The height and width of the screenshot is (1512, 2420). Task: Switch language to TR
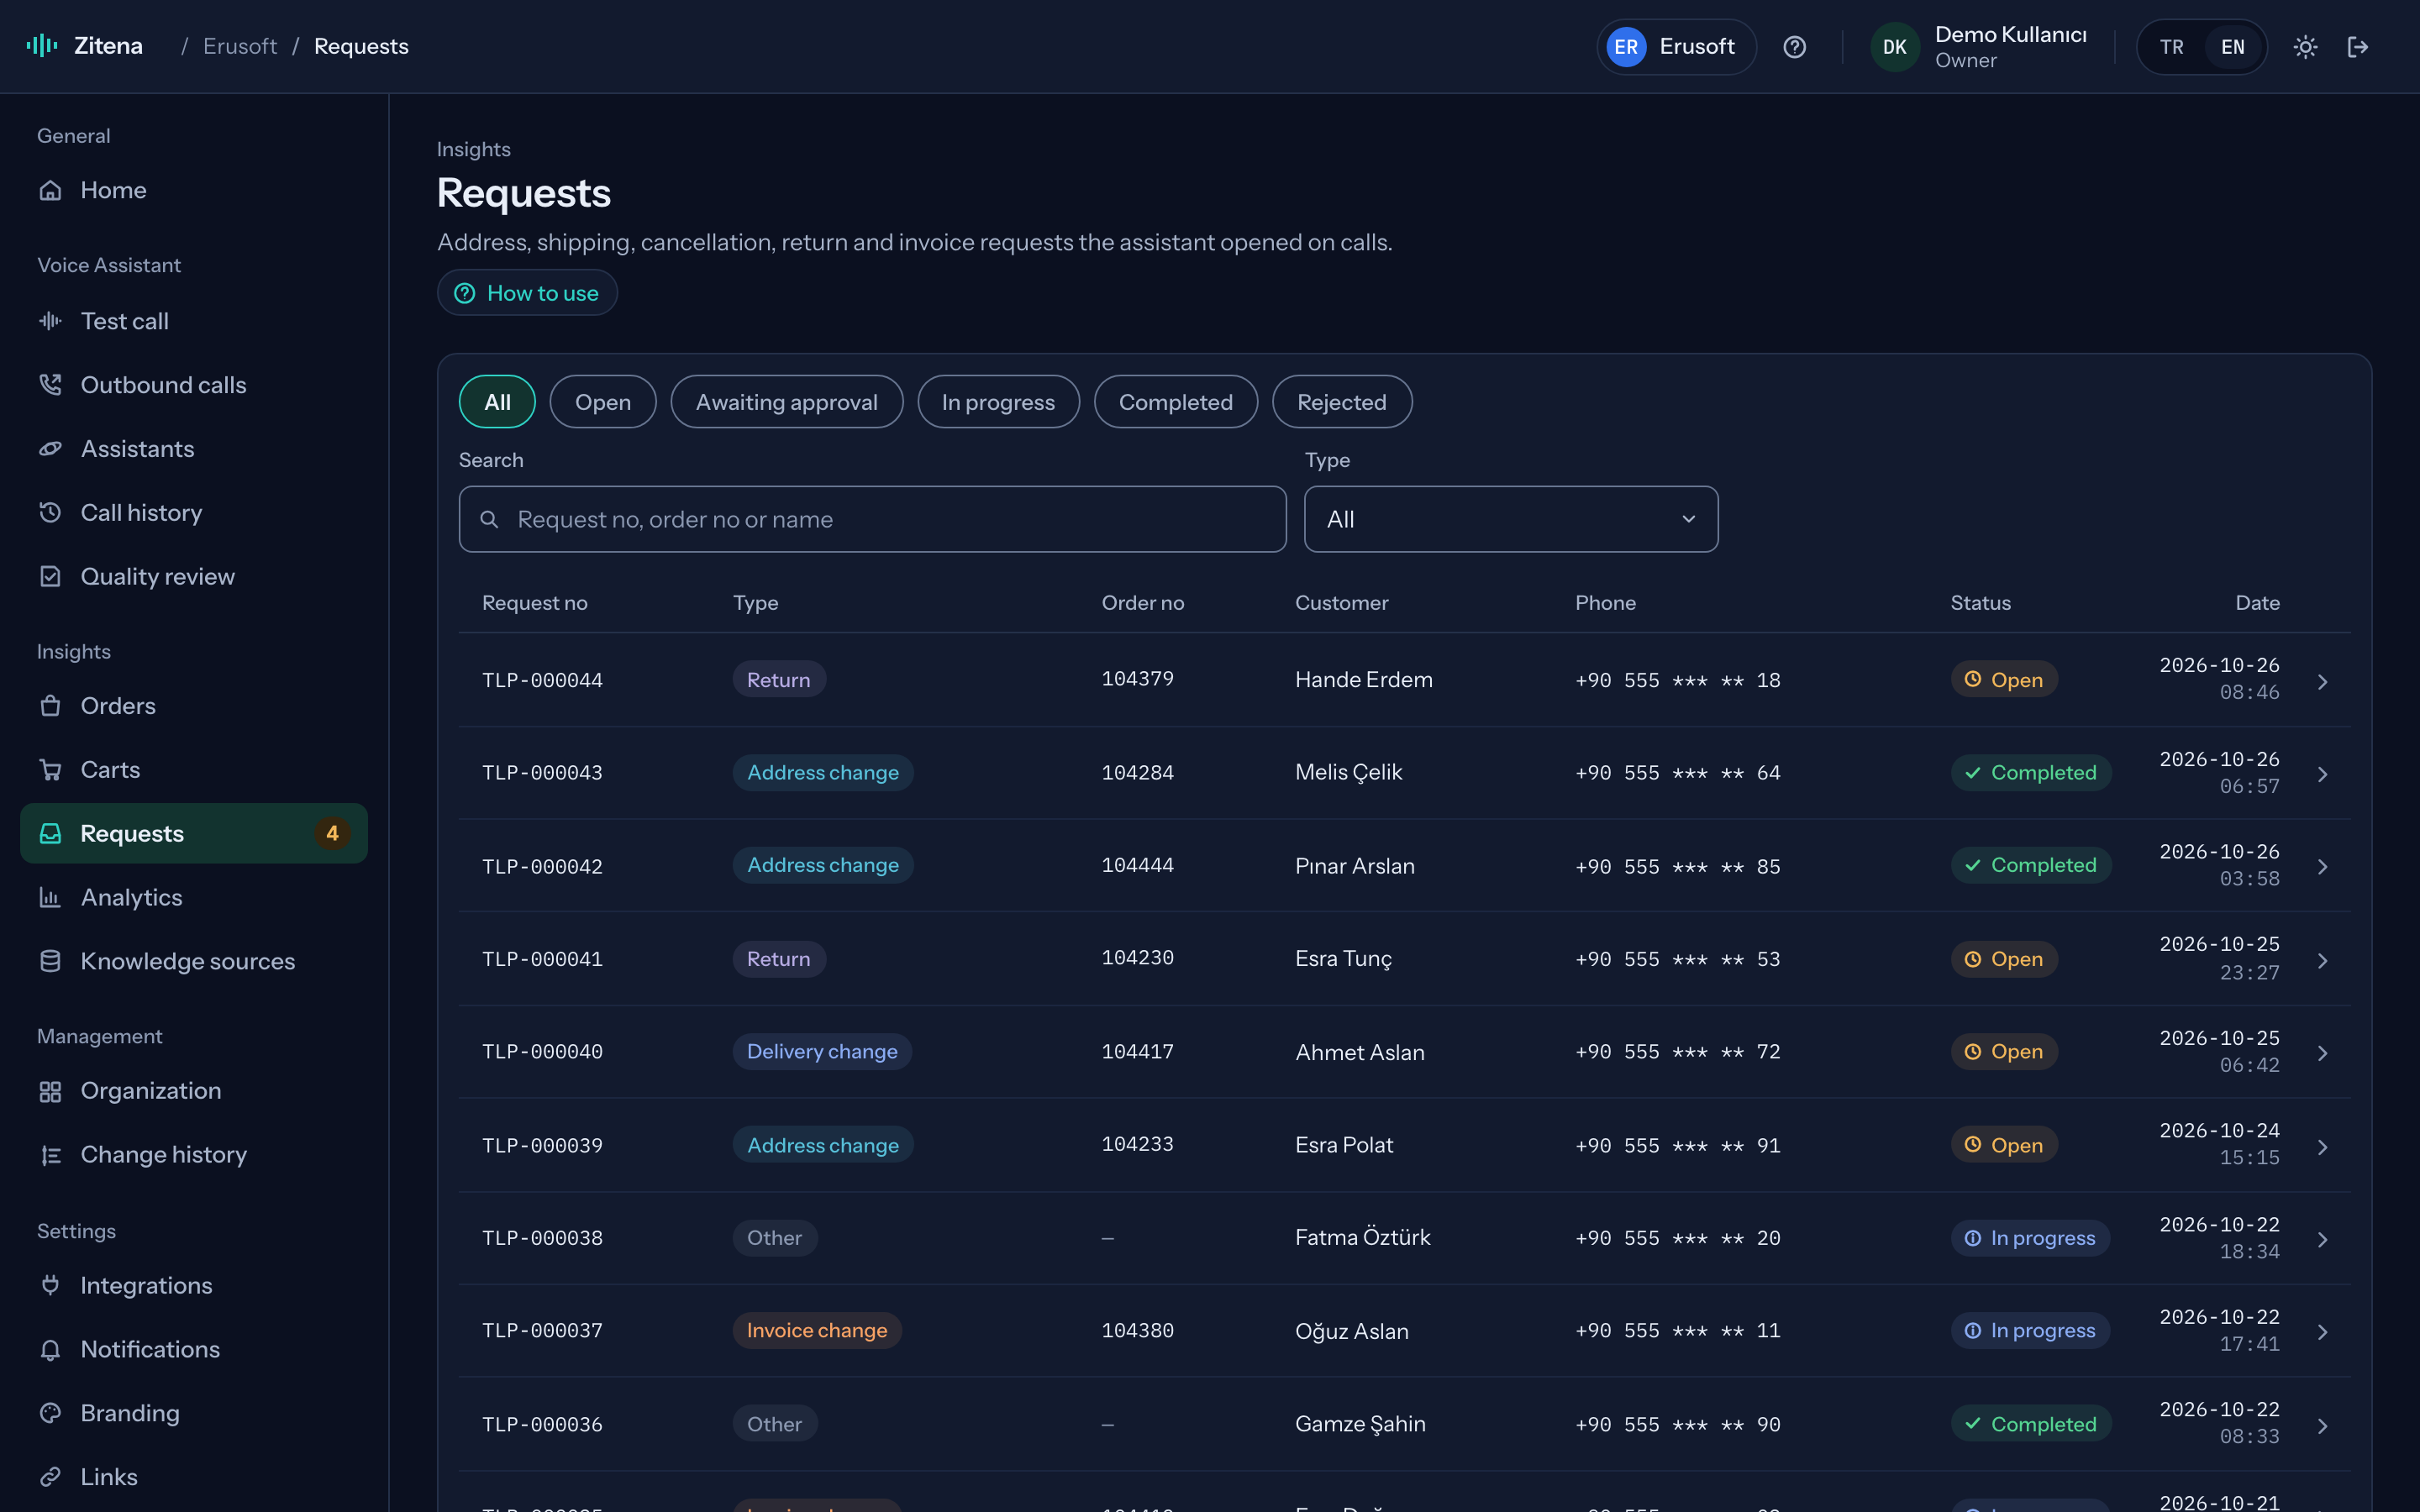point(2171,47)
